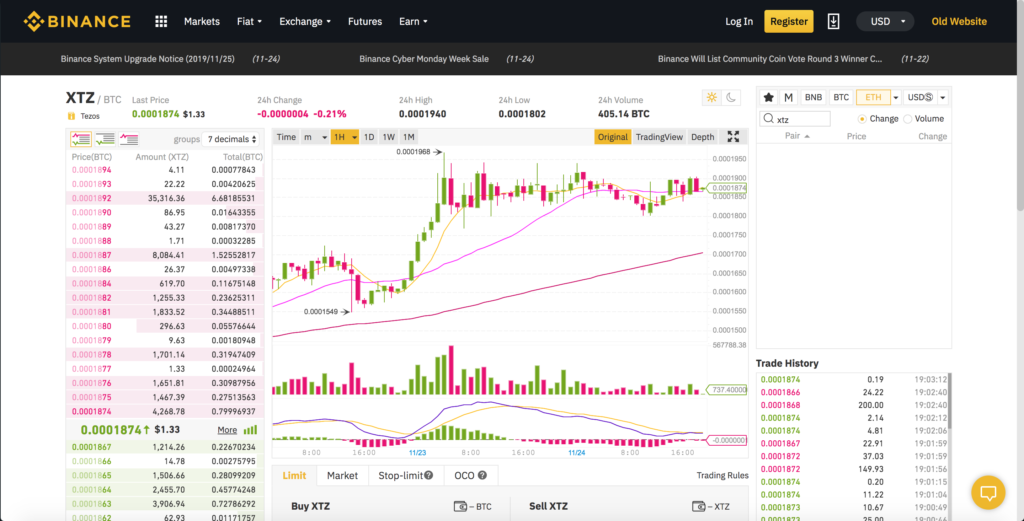1024x521 pixels.
Task: Set chart interval to 1D
Action: (x=369, y=137)
